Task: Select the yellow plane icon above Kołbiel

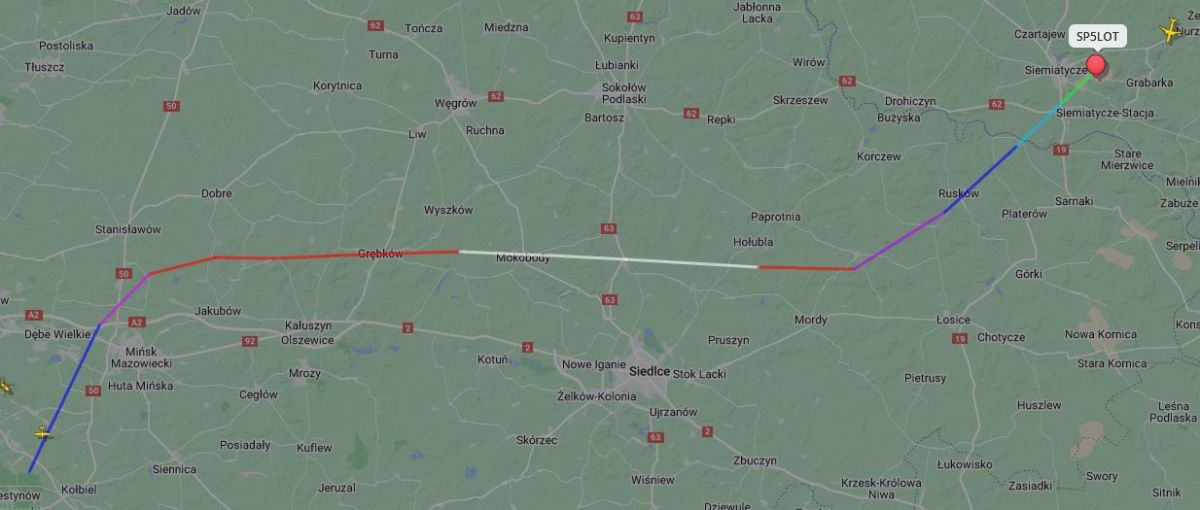Action: 42,433
